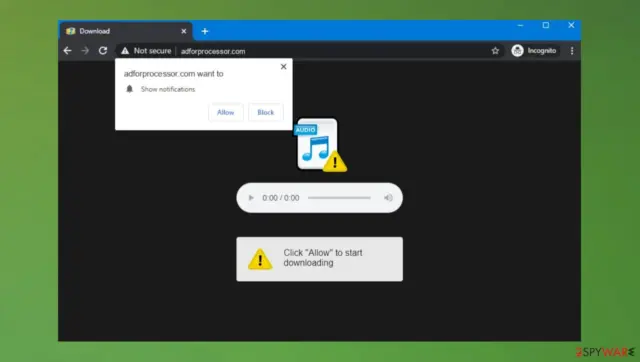The image size is (640, 362).
Task: Play the audio in the player
Action: (251, 198)
